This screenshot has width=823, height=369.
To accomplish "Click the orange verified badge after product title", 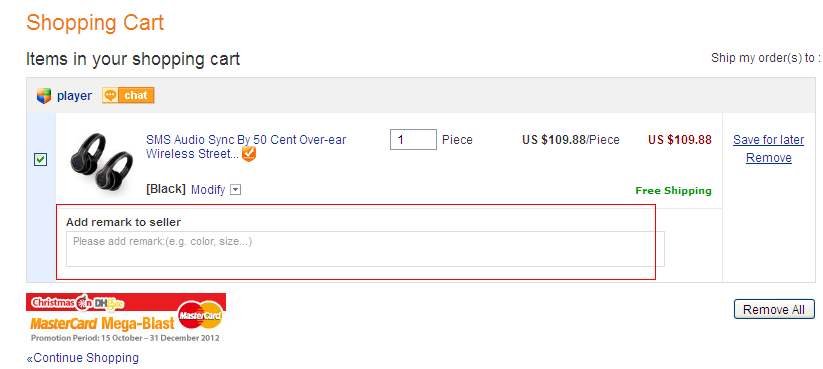I will 249,154.
